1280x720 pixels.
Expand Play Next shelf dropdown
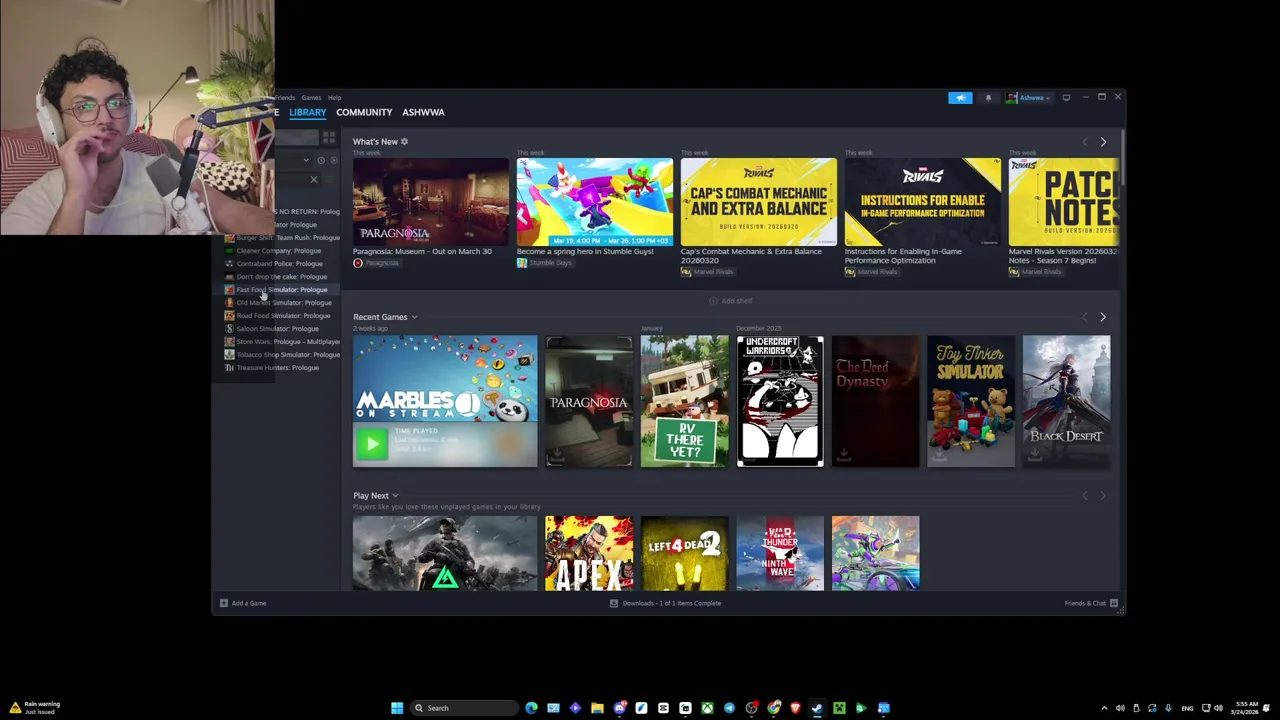[x=395, y=496]
